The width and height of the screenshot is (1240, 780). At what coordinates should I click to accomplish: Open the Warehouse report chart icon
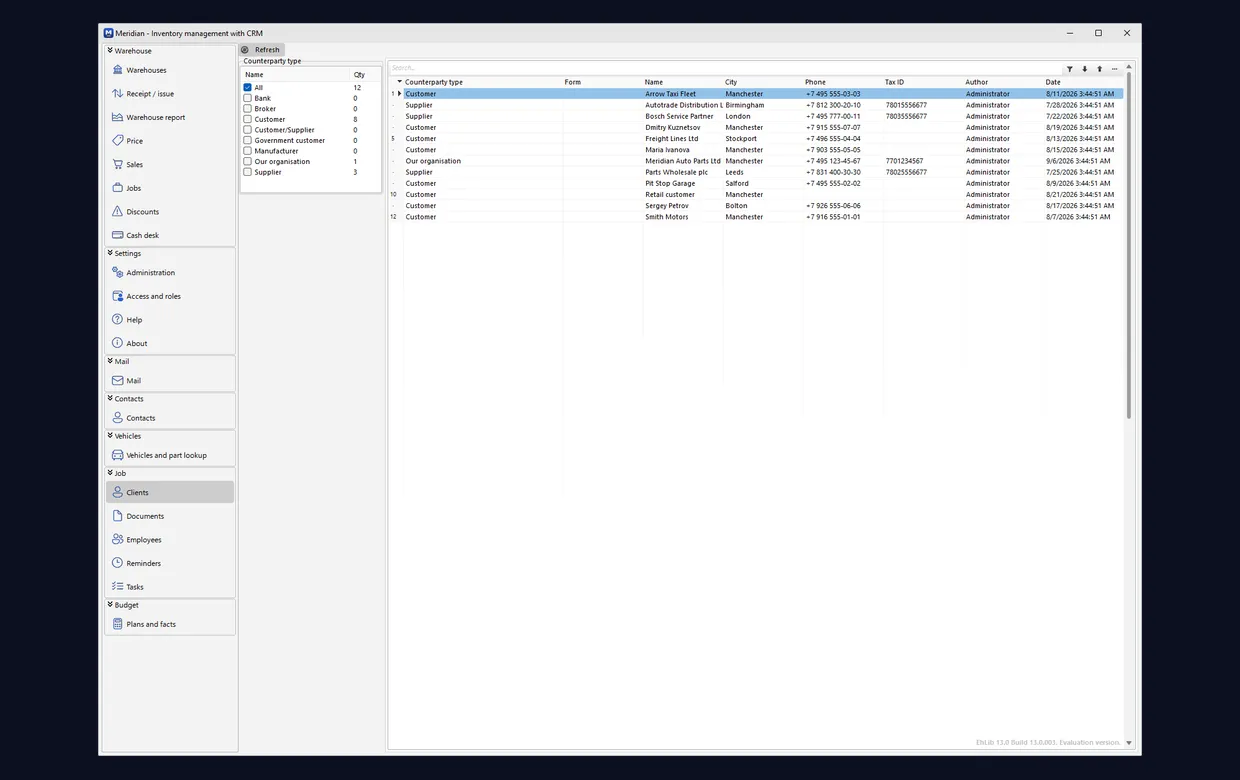(118, 117)
